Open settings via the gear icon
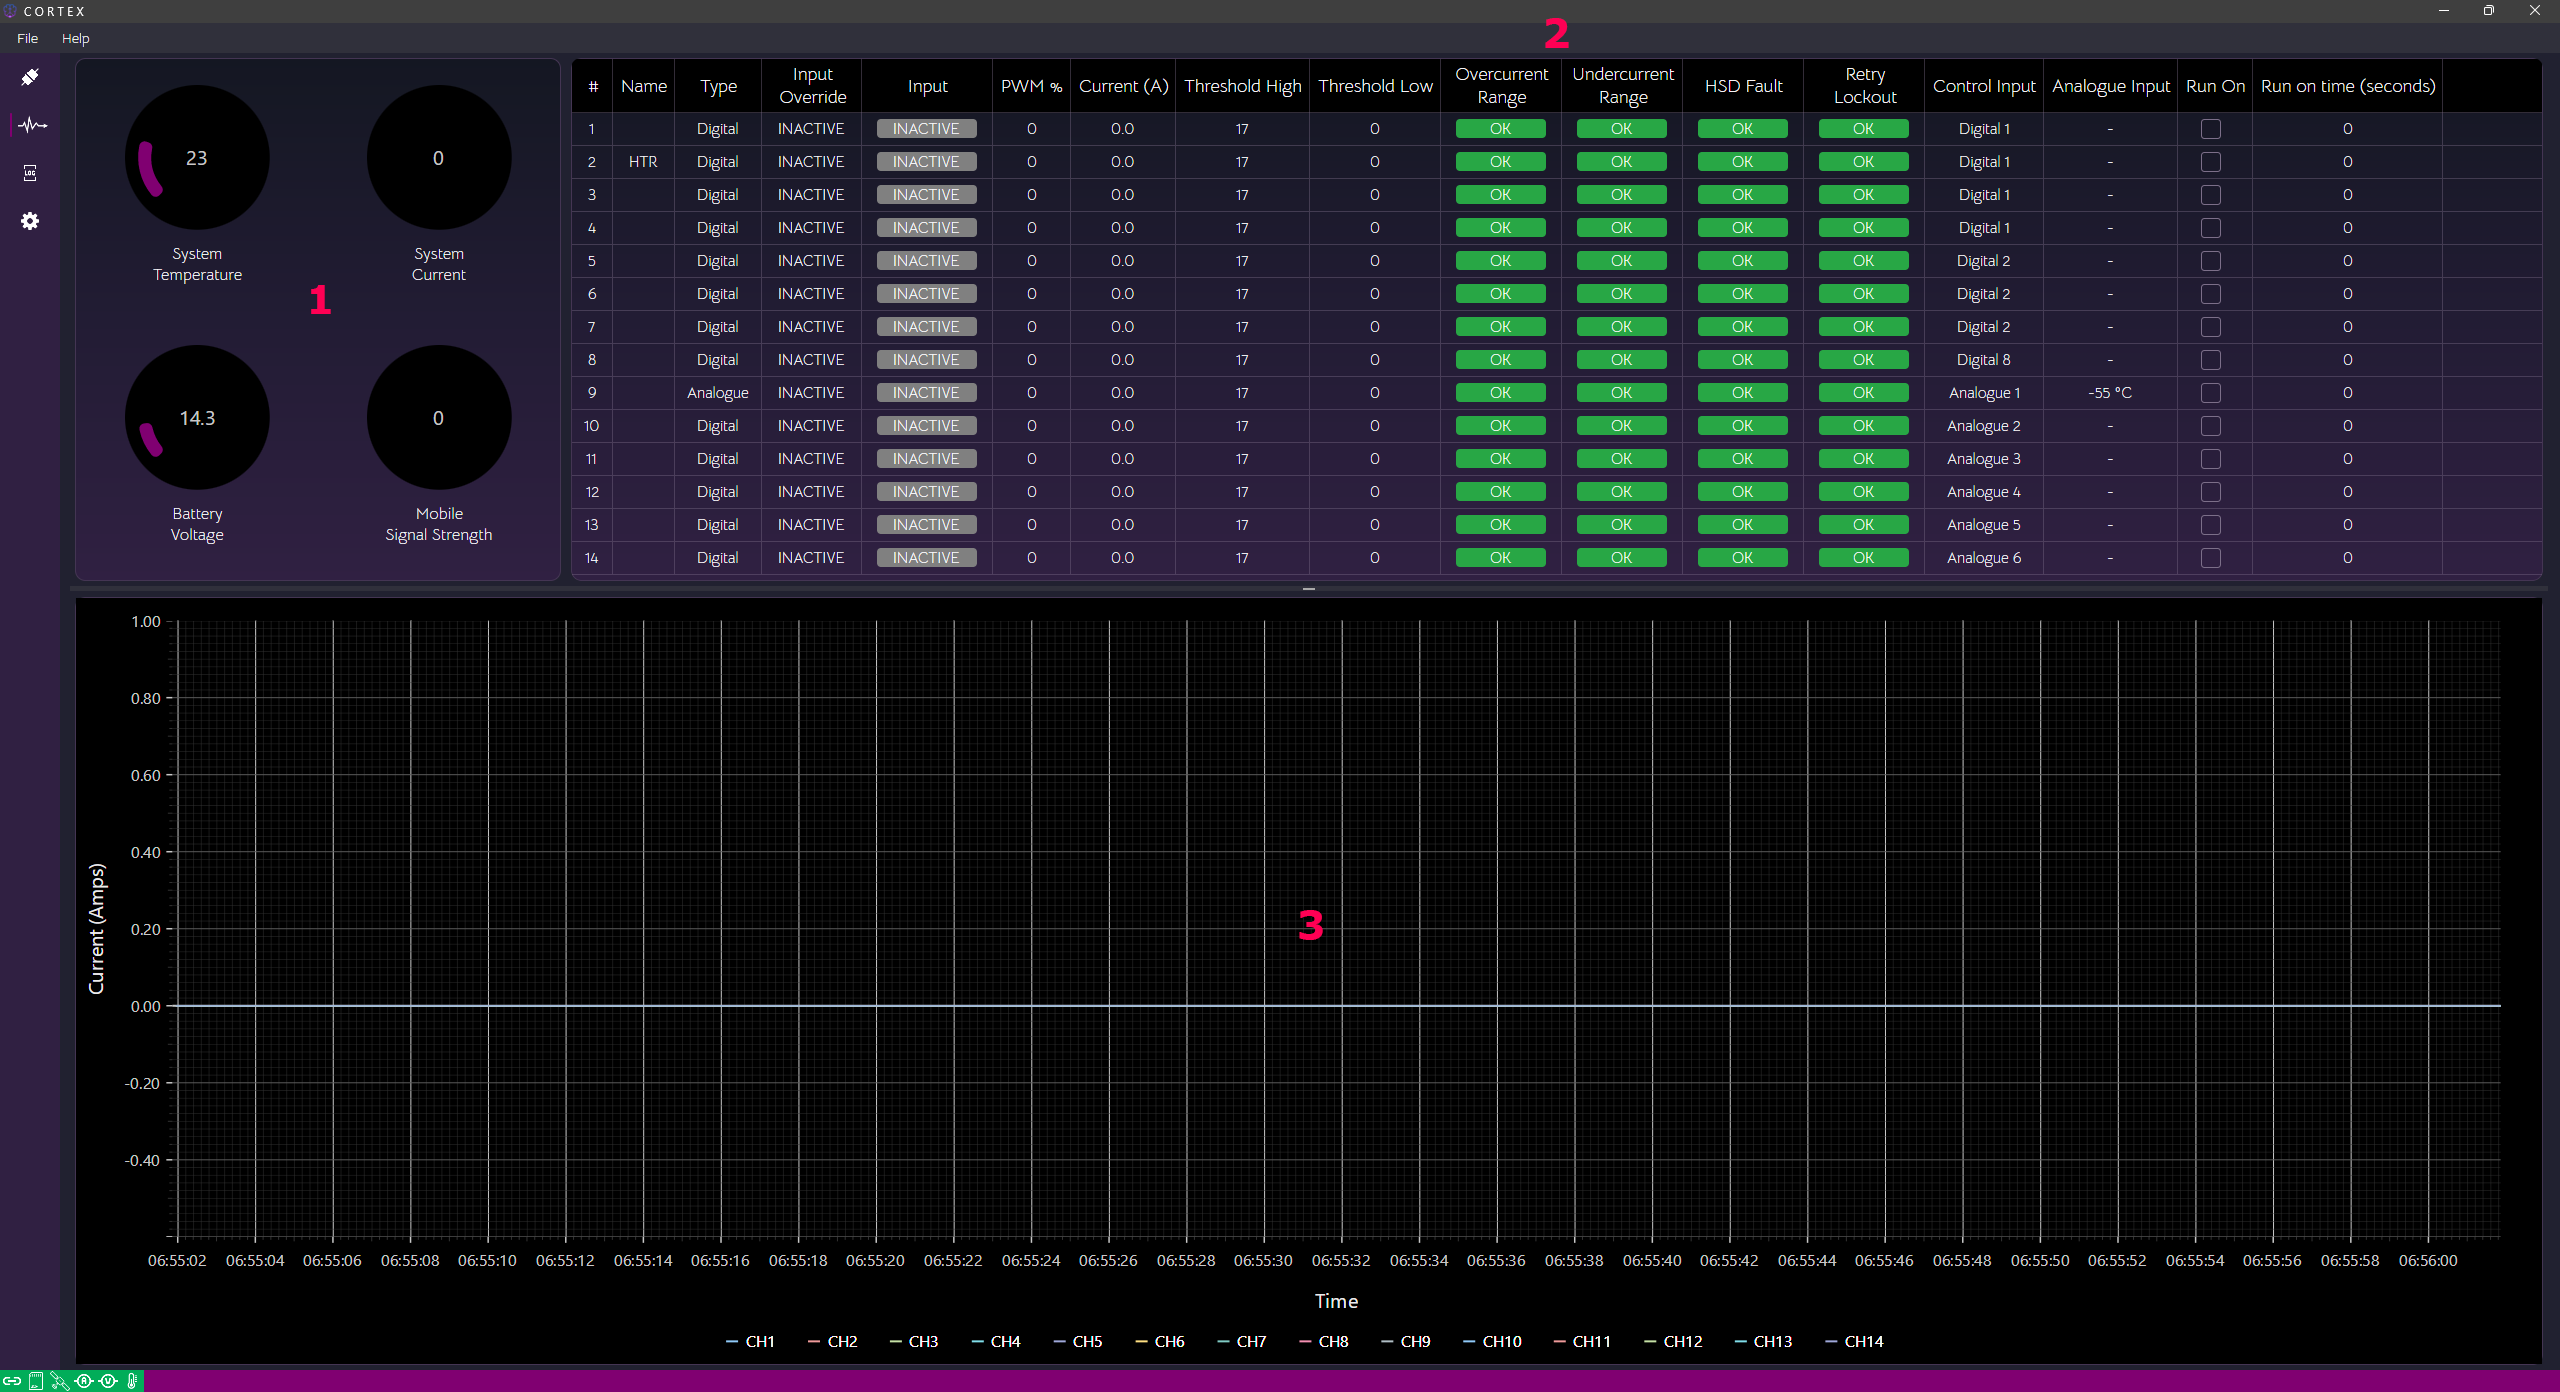 click(x=30, y=220)
